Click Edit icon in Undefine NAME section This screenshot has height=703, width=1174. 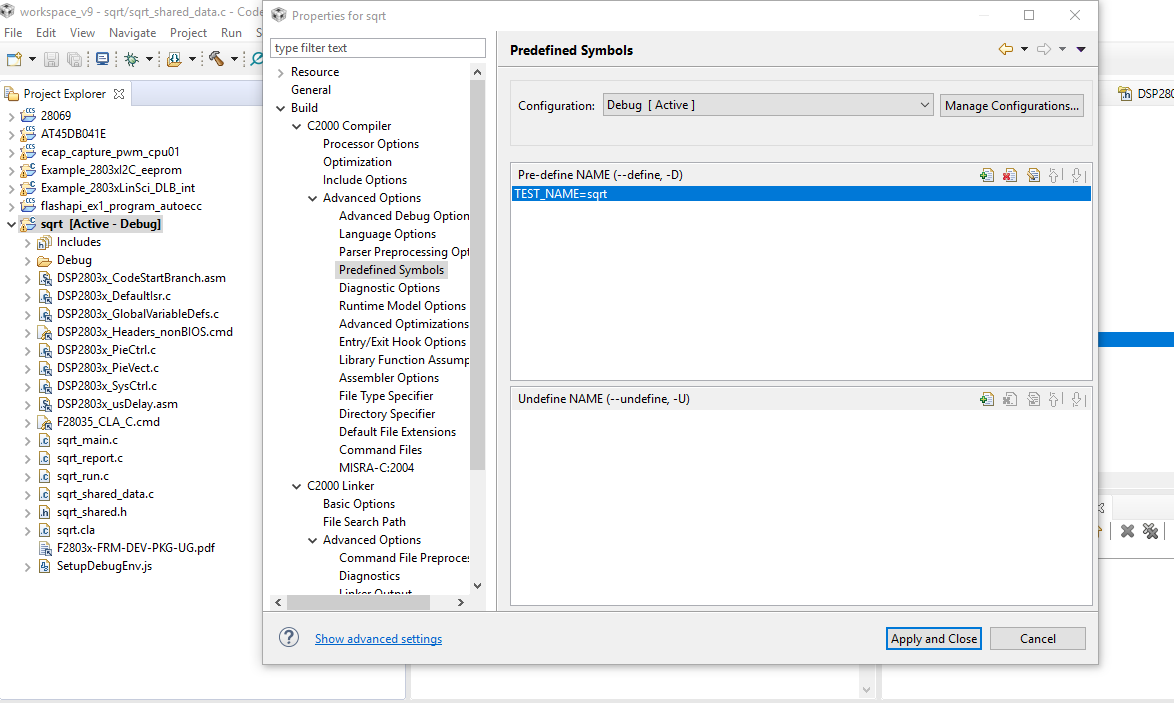coord(1033,399)
